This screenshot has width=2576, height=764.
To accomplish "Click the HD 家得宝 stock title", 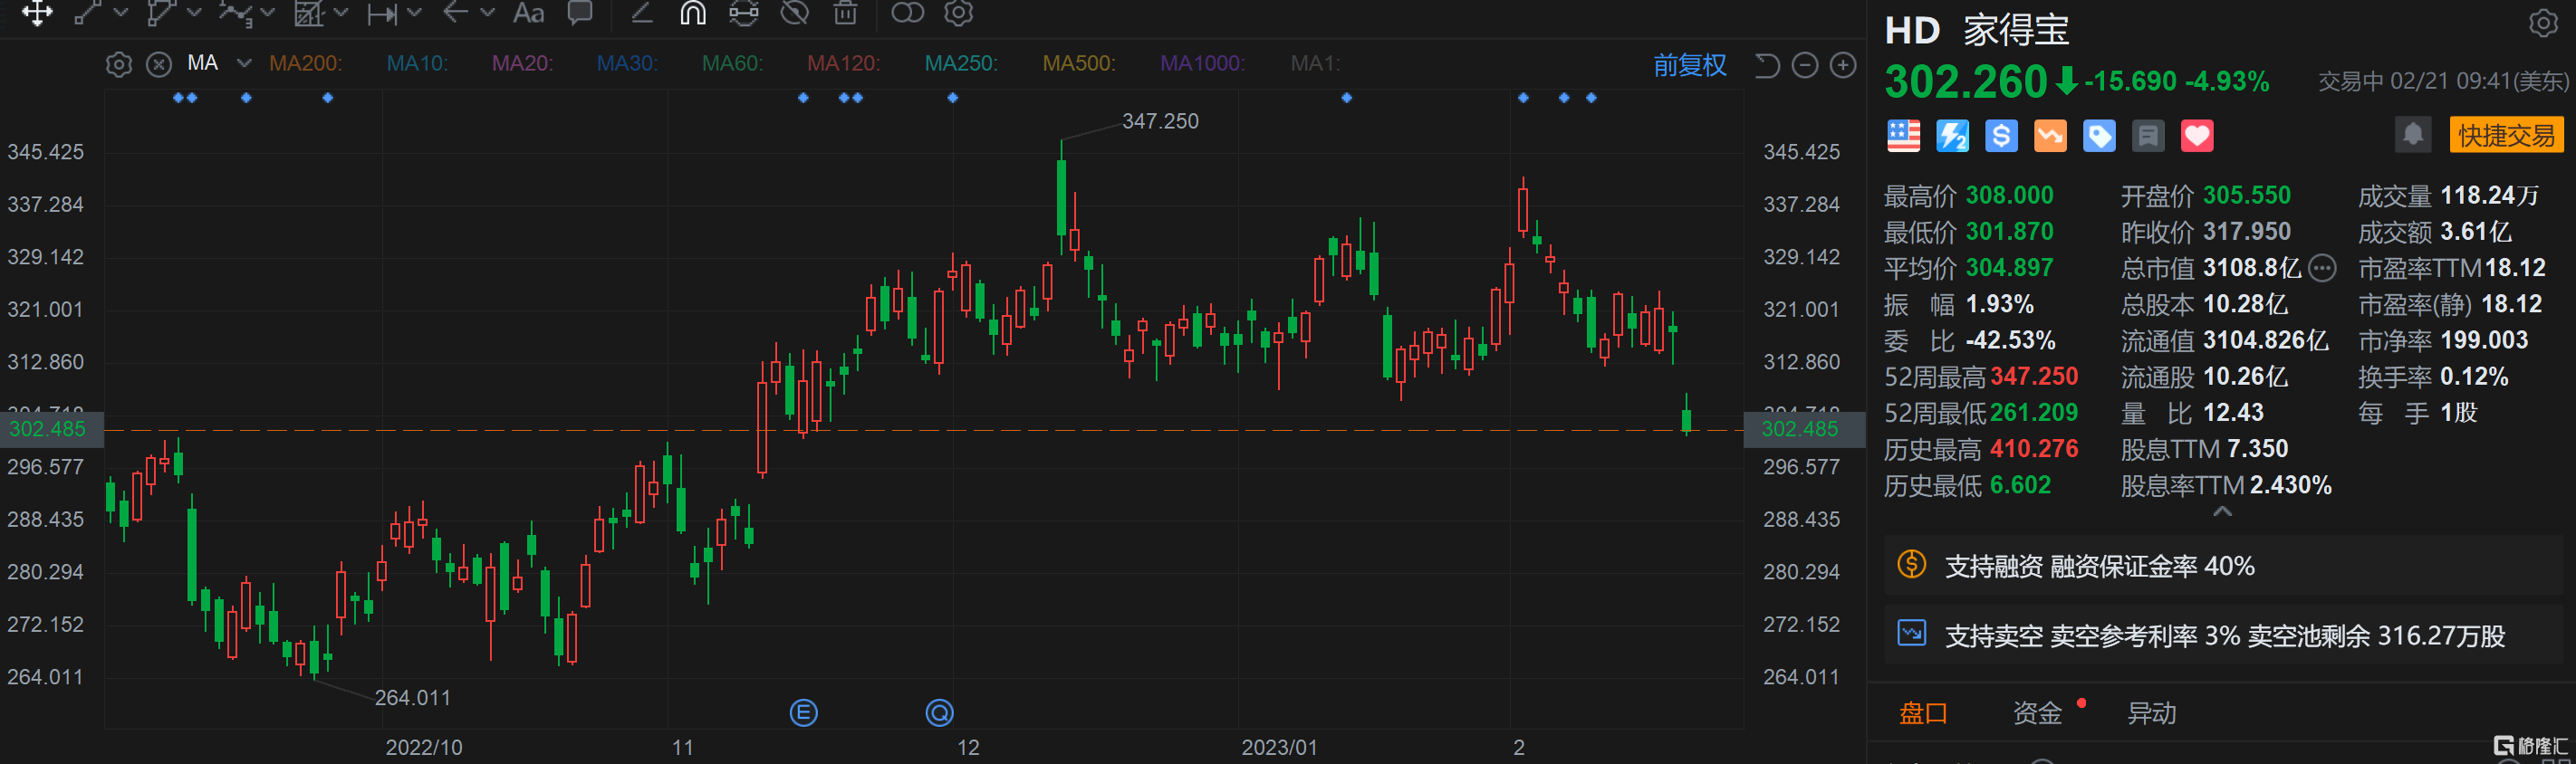I will coord(1977,30).
